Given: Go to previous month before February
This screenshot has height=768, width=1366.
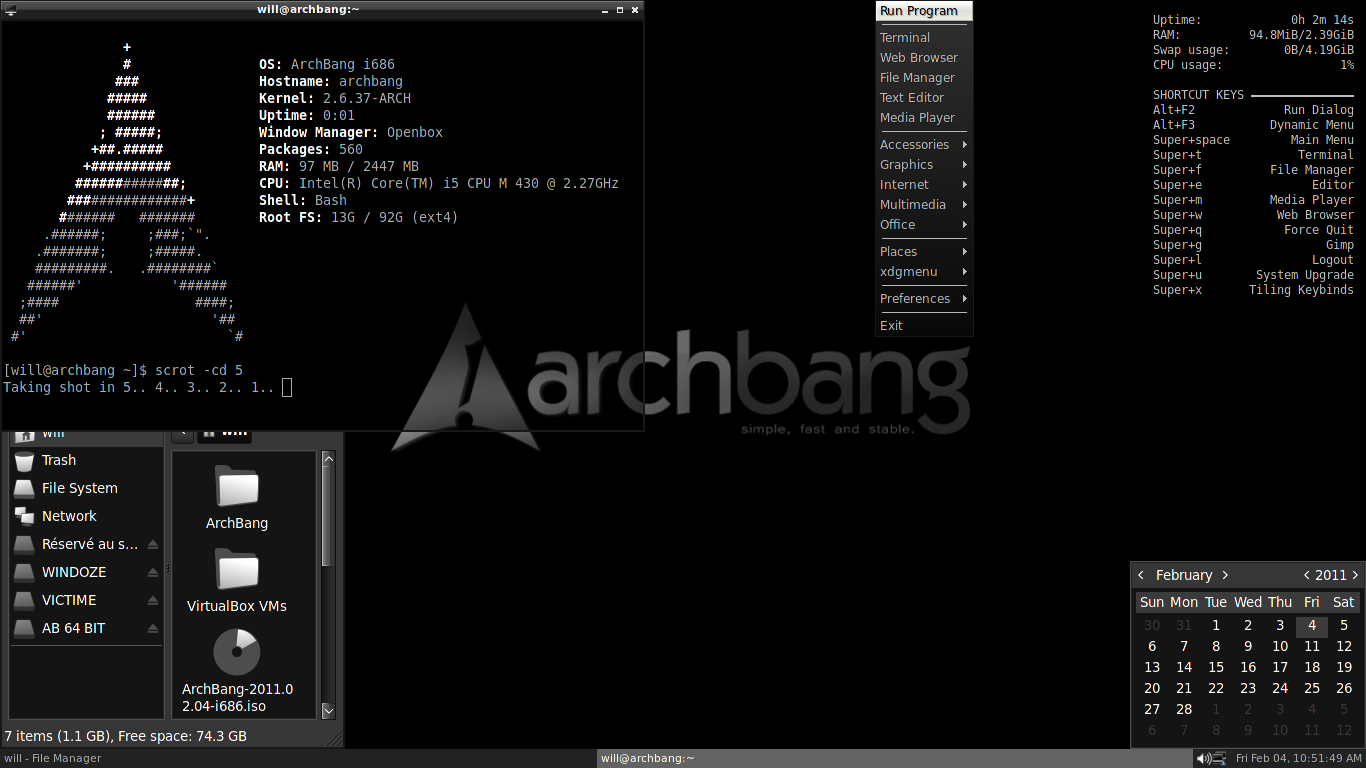Looking at the screenshot, I should [1141, 575].
